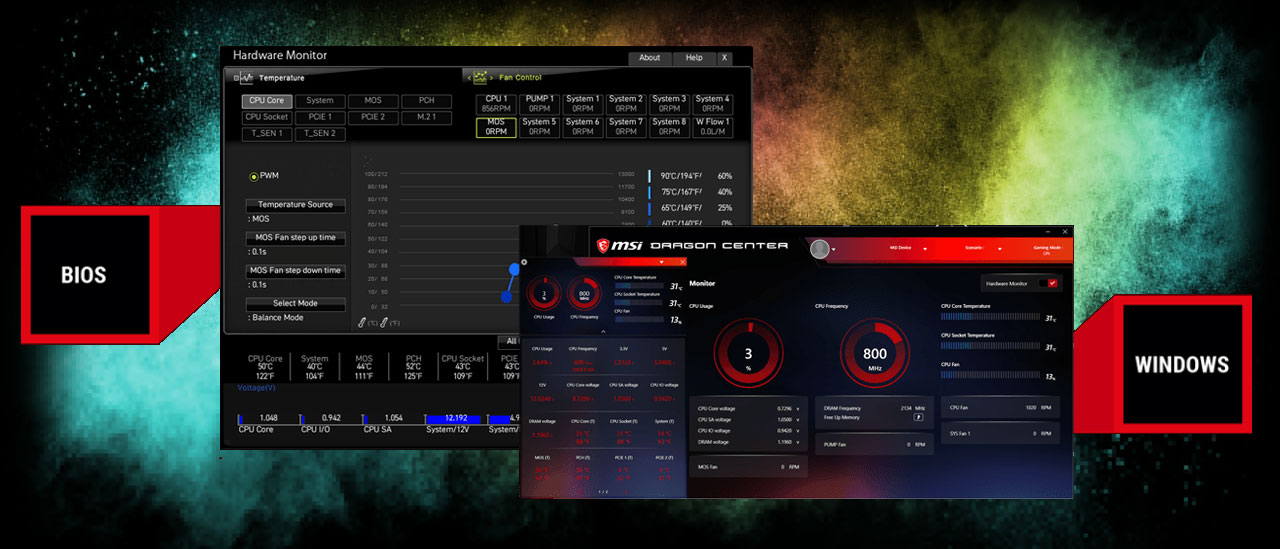Select the T_SEN 1 sensor button
The height and width of the screenshot is (549, 1280).
[266, 133]
